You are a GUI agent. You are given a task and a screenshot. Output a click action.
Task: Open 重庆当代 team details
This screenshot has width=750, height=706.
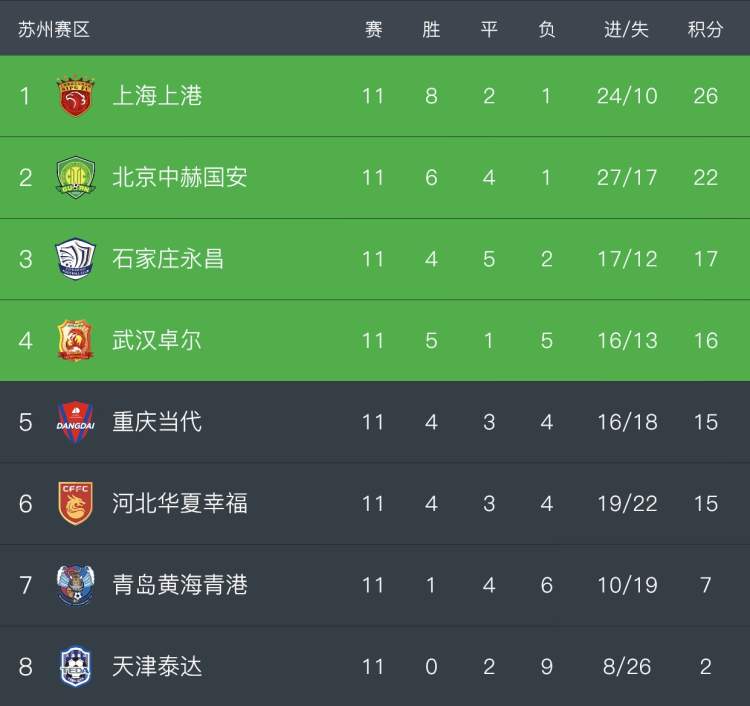(x=157, y=422)
